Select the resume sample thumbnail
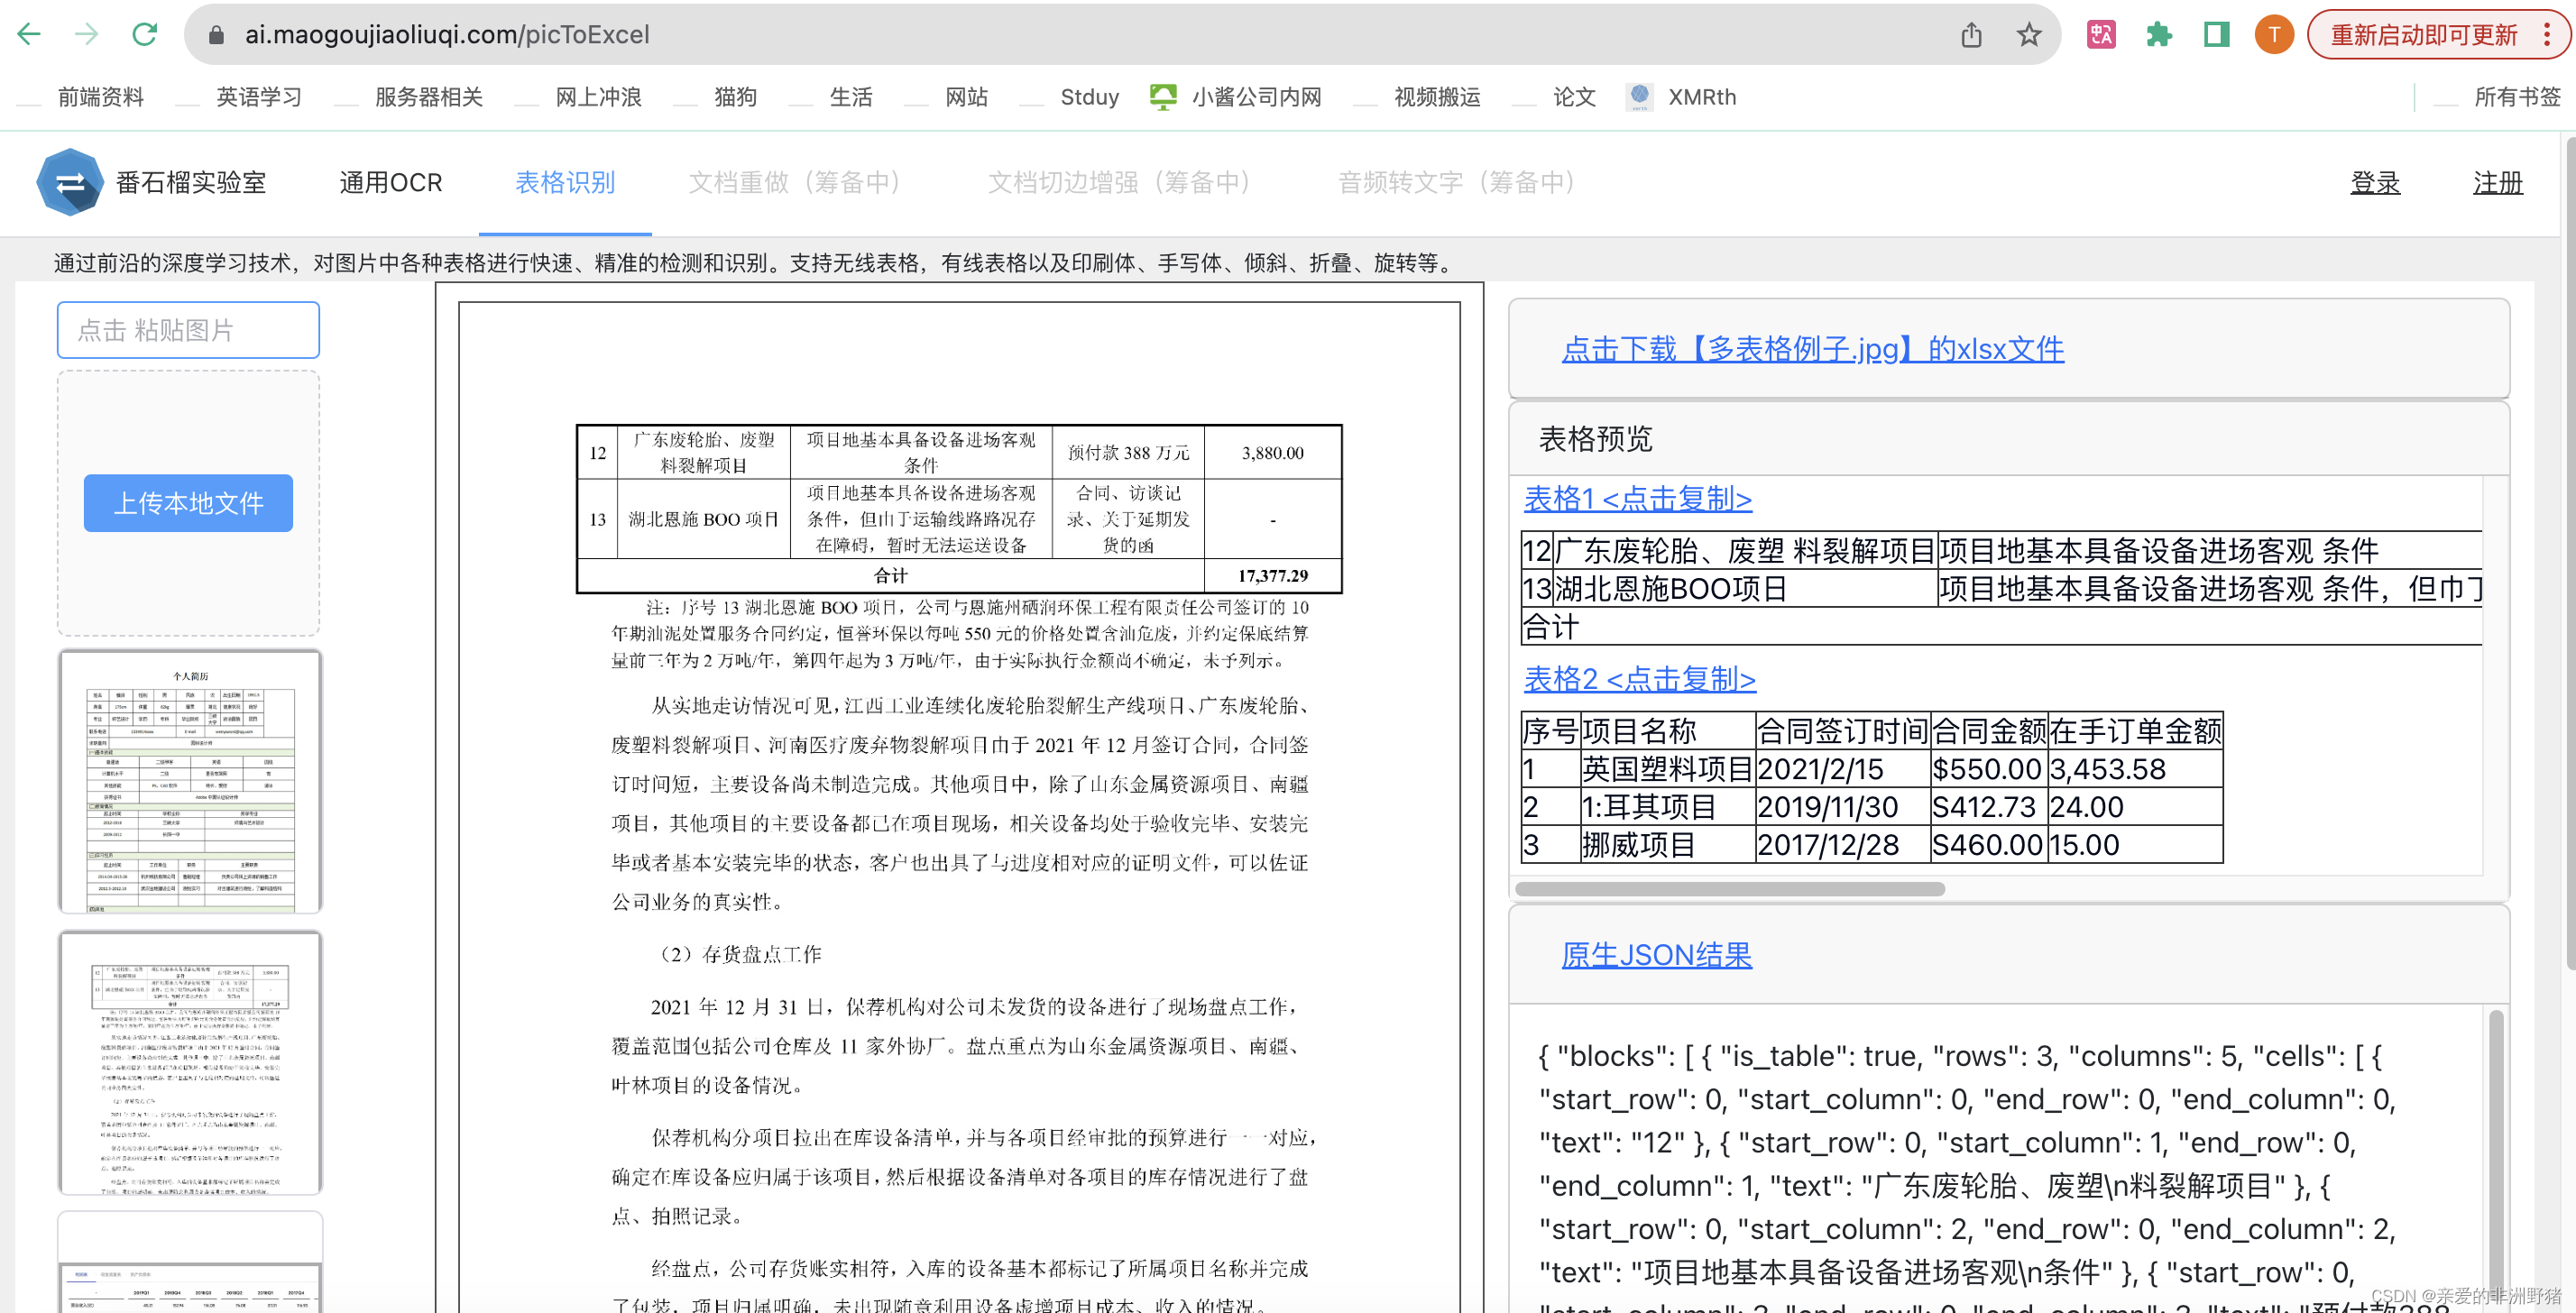The image size is (2576, 1313). pyautogui.click(x=190, y=781)
